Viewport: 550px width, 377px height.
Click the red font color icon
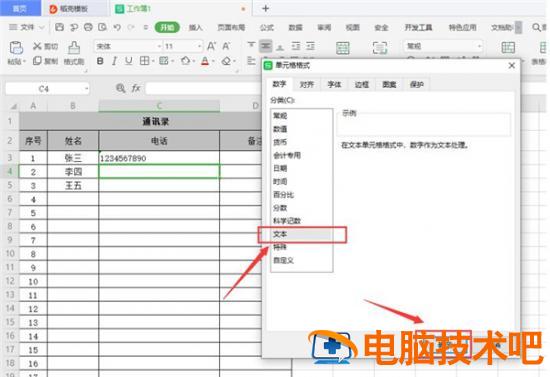tap(205, 61)
